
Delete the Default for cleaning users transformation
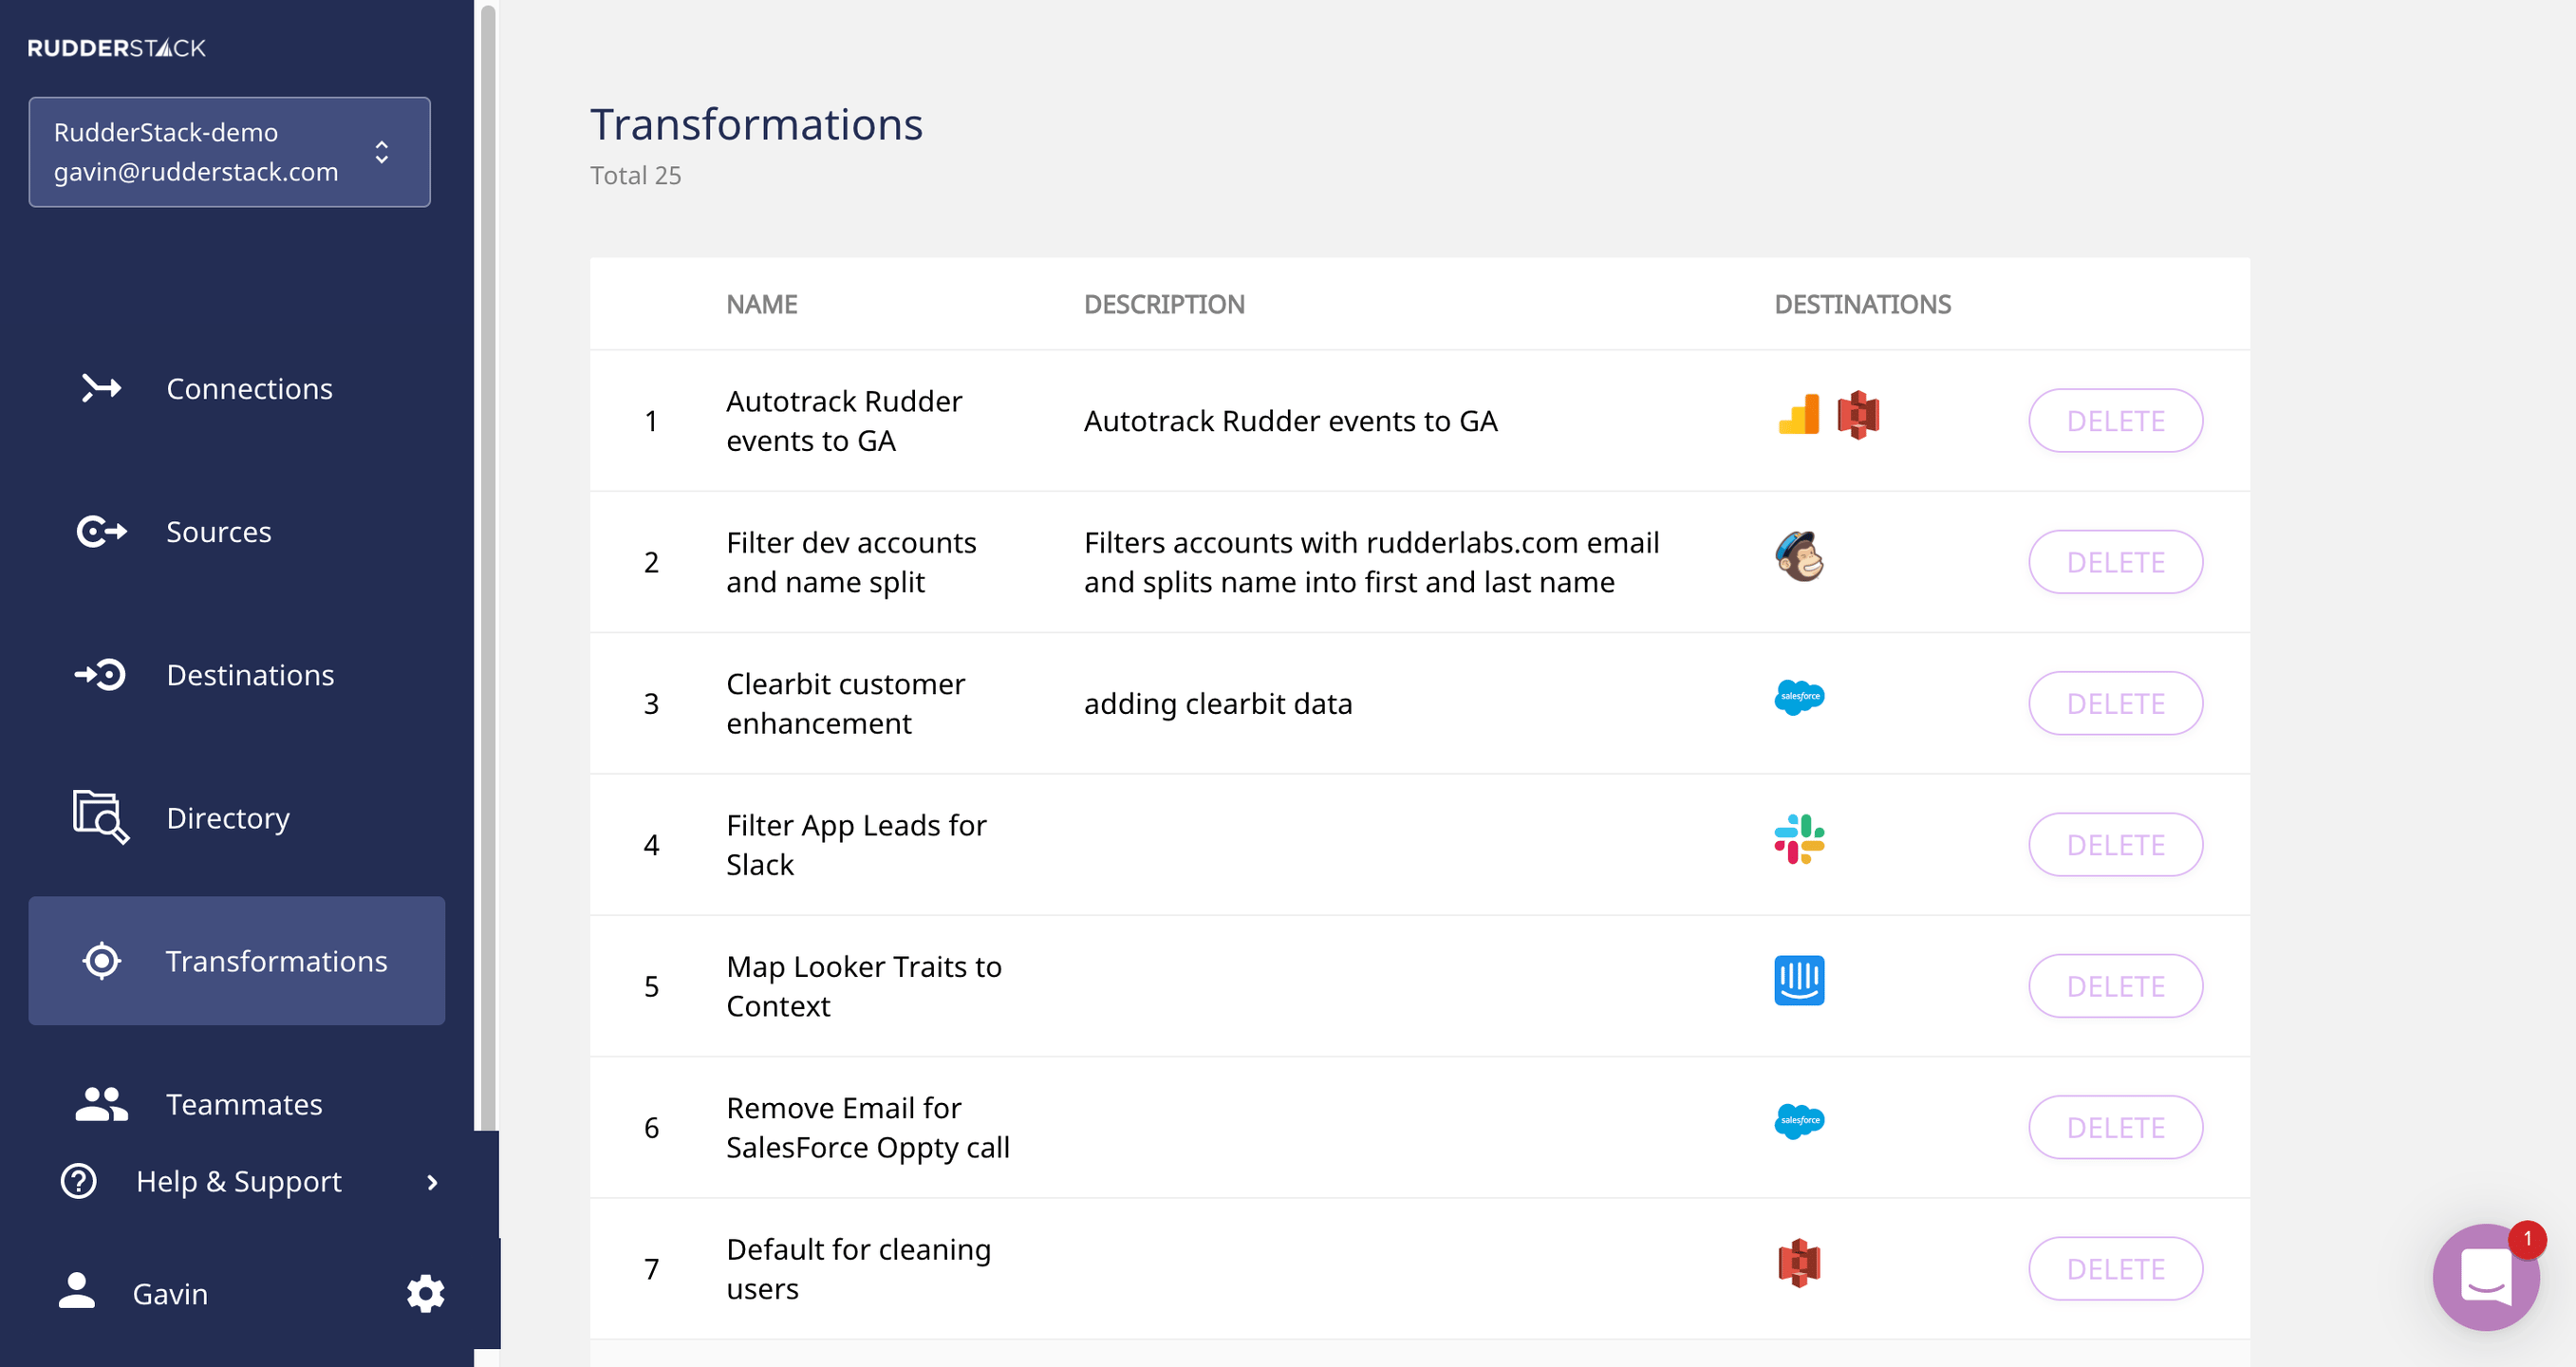coord(2115,1268)
